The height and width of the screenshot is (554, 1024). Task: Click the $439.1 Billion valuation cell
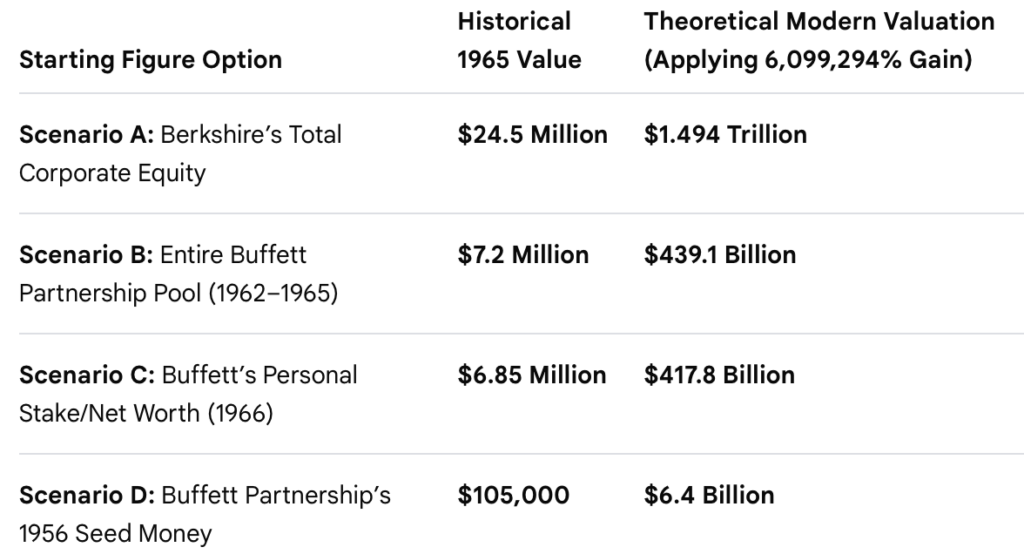coord(720,255)
